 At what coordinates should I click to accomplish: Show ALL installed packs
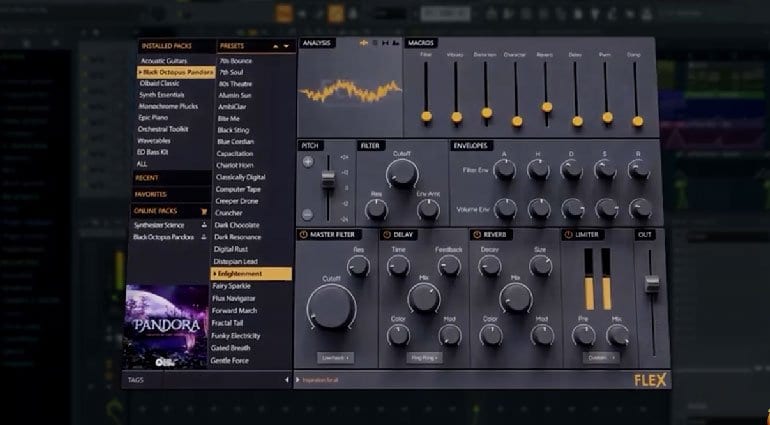click(x=142, y=164)
